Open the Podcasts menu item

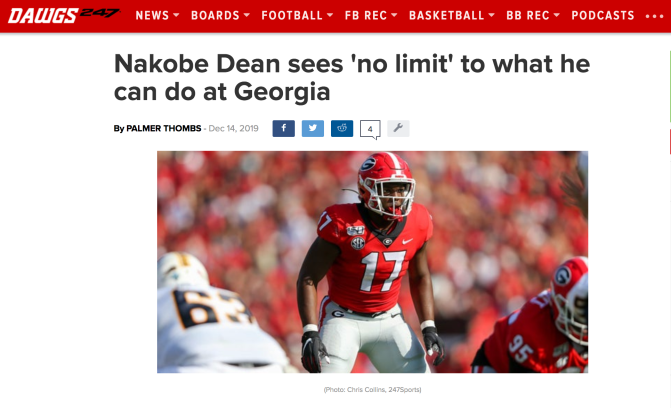click(x=603, y=15)
